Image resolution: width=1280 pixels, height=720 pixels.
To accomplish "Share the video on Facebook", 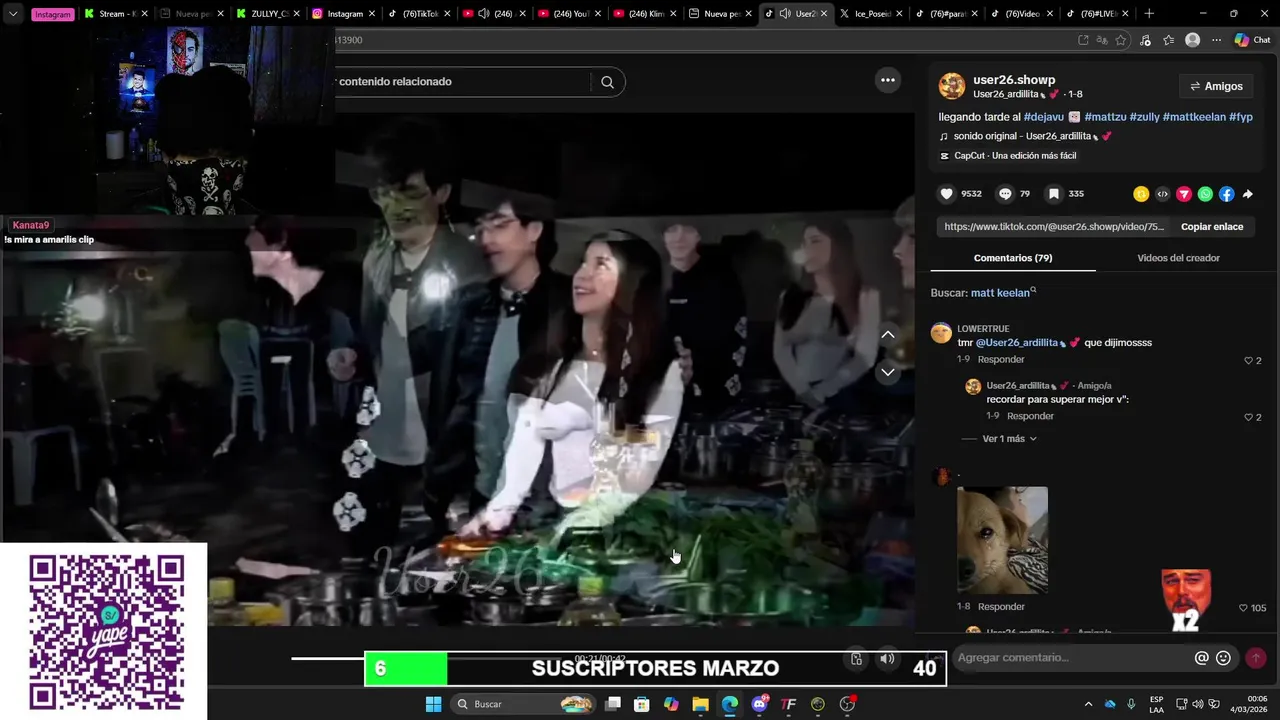I will click(1226, 194).
